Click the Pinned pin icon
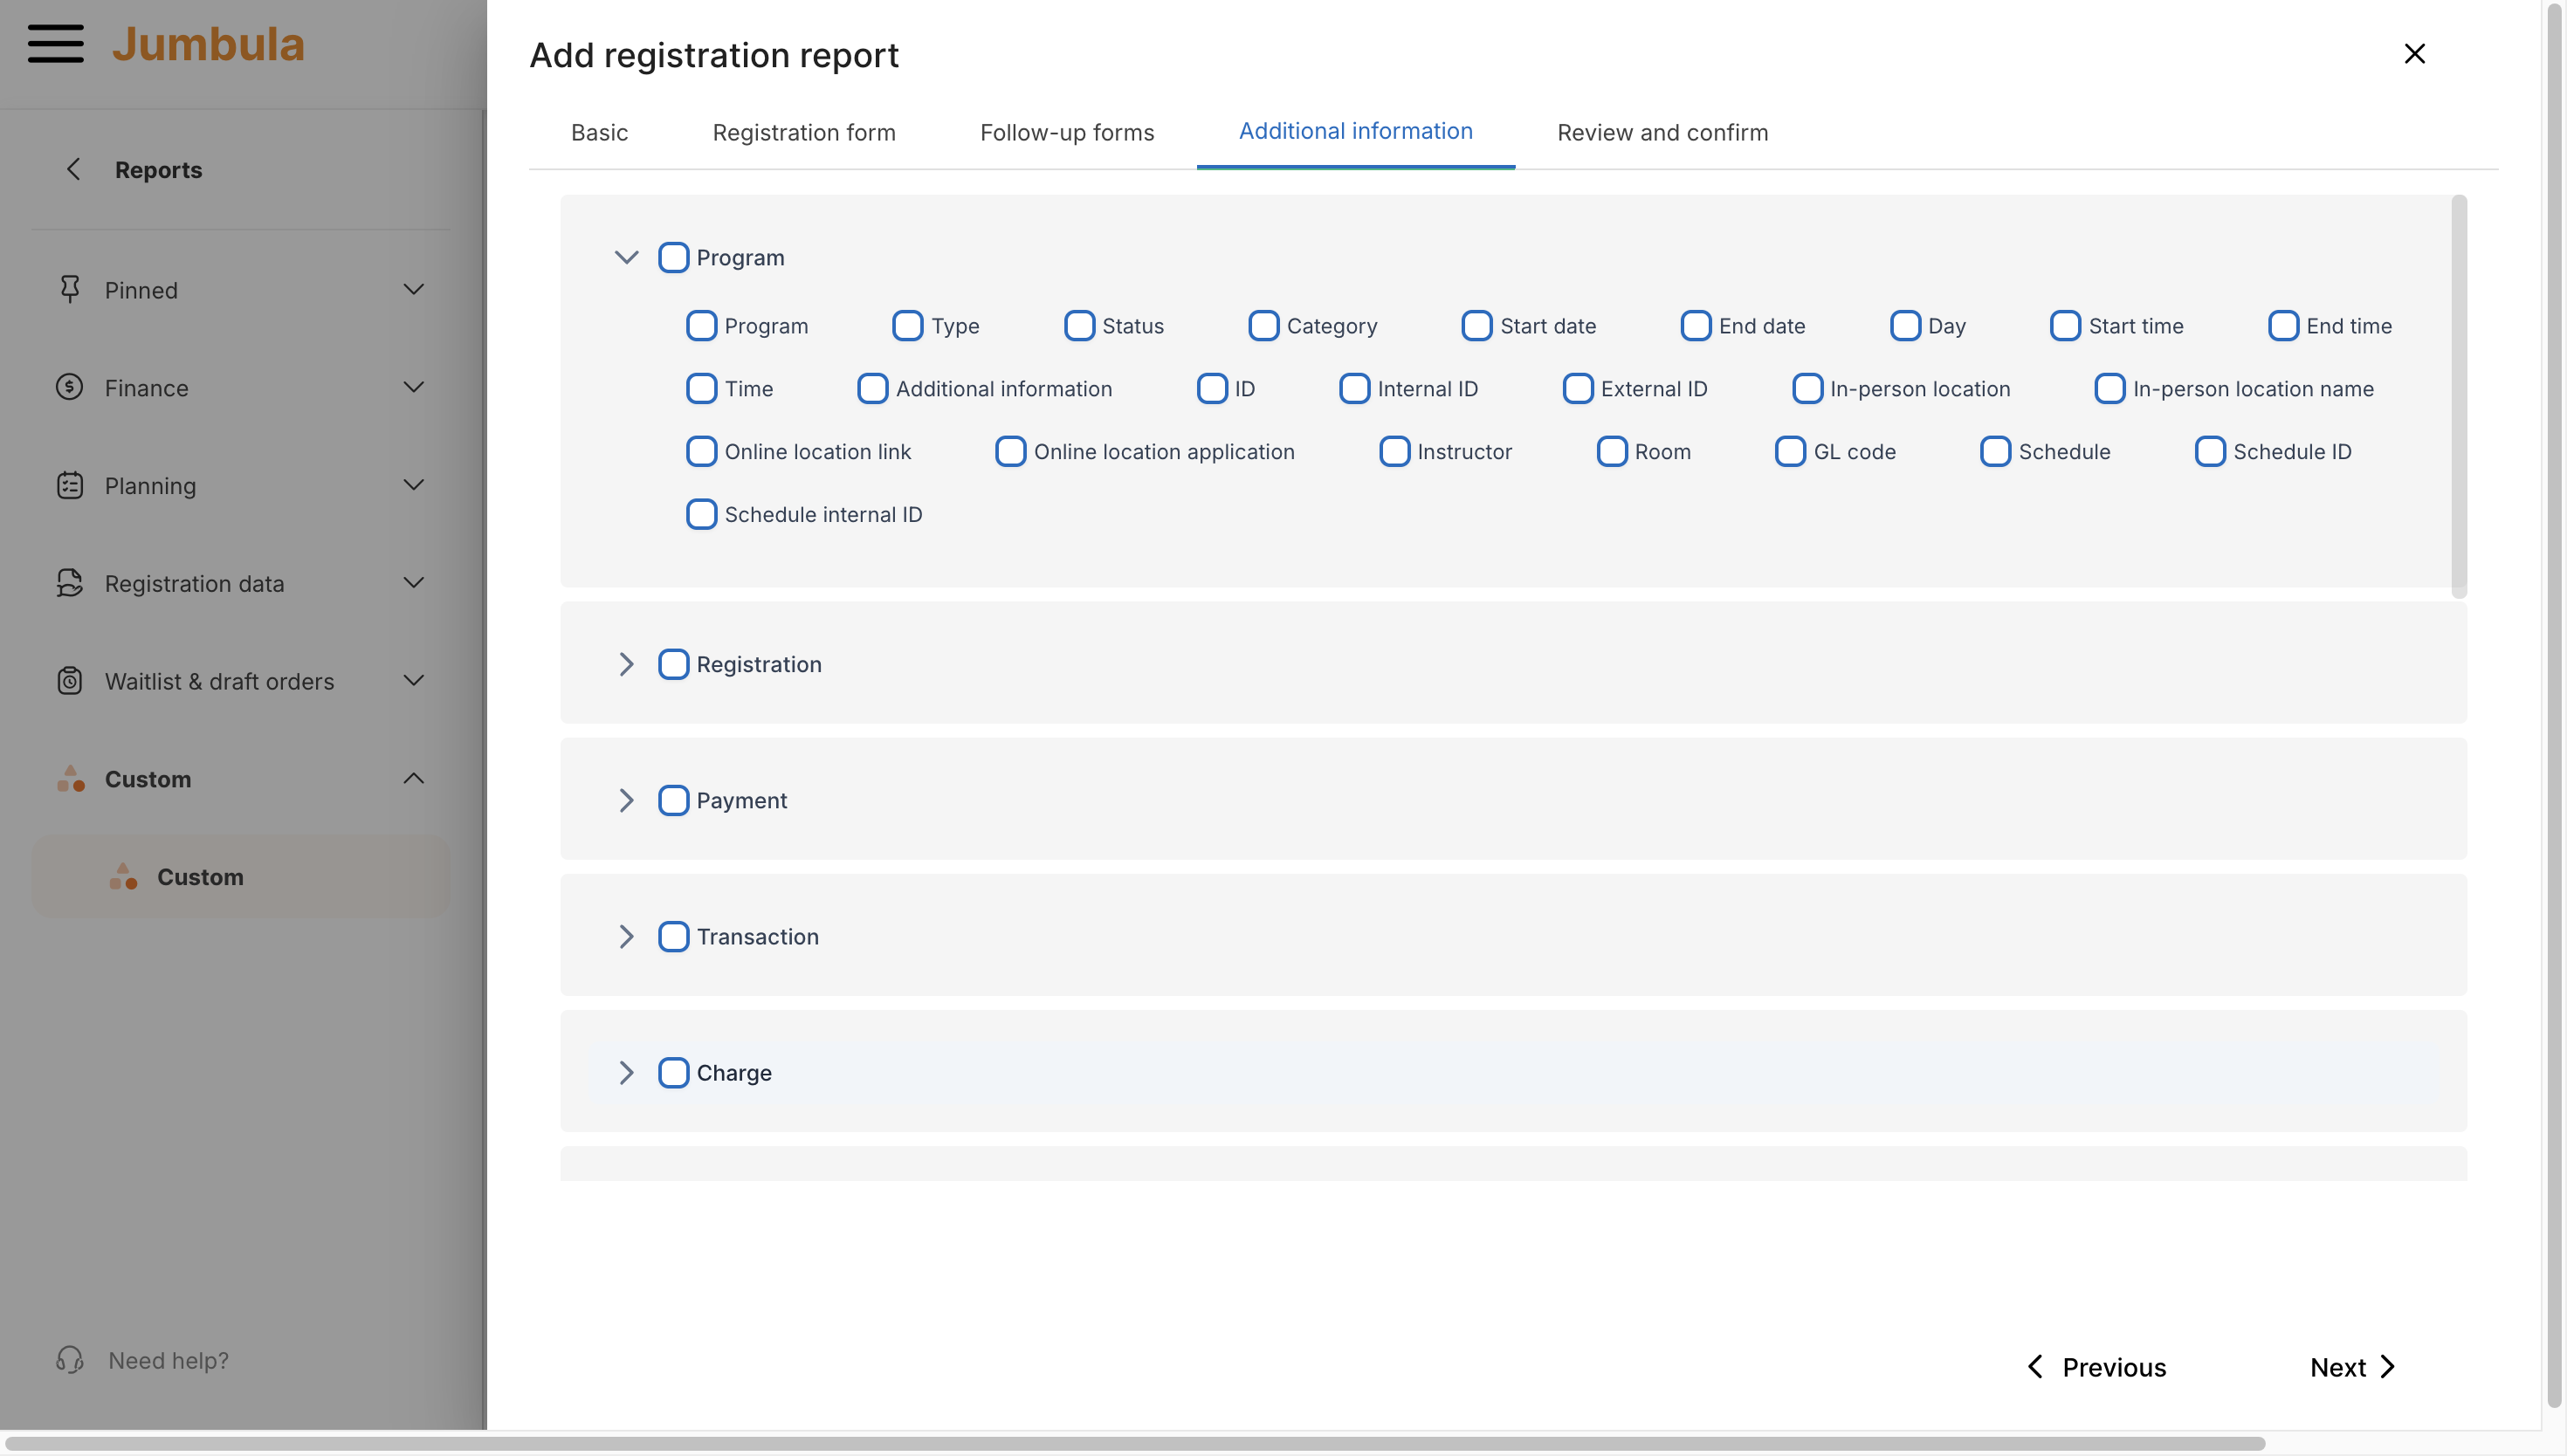 coord(69,290)
